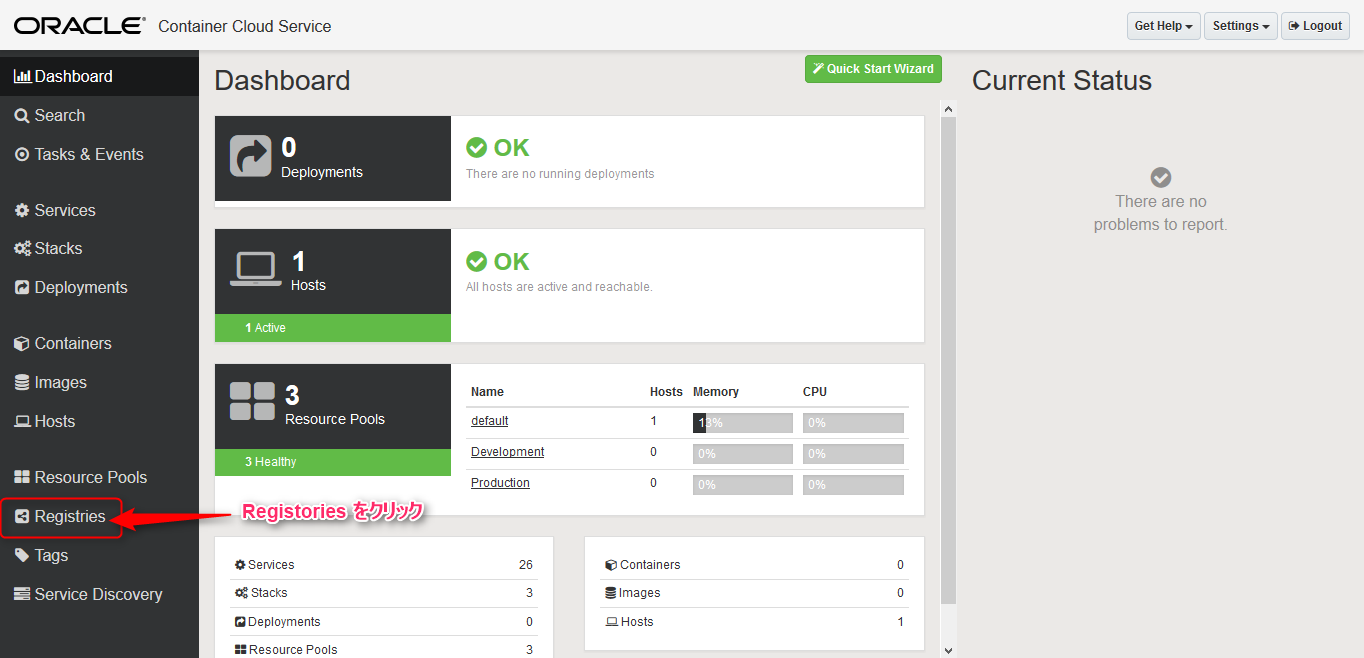This screenshot has height=658, width=1364.
Task: Open Tasks & Events in sidebar
Action: (x=99, y=155)
